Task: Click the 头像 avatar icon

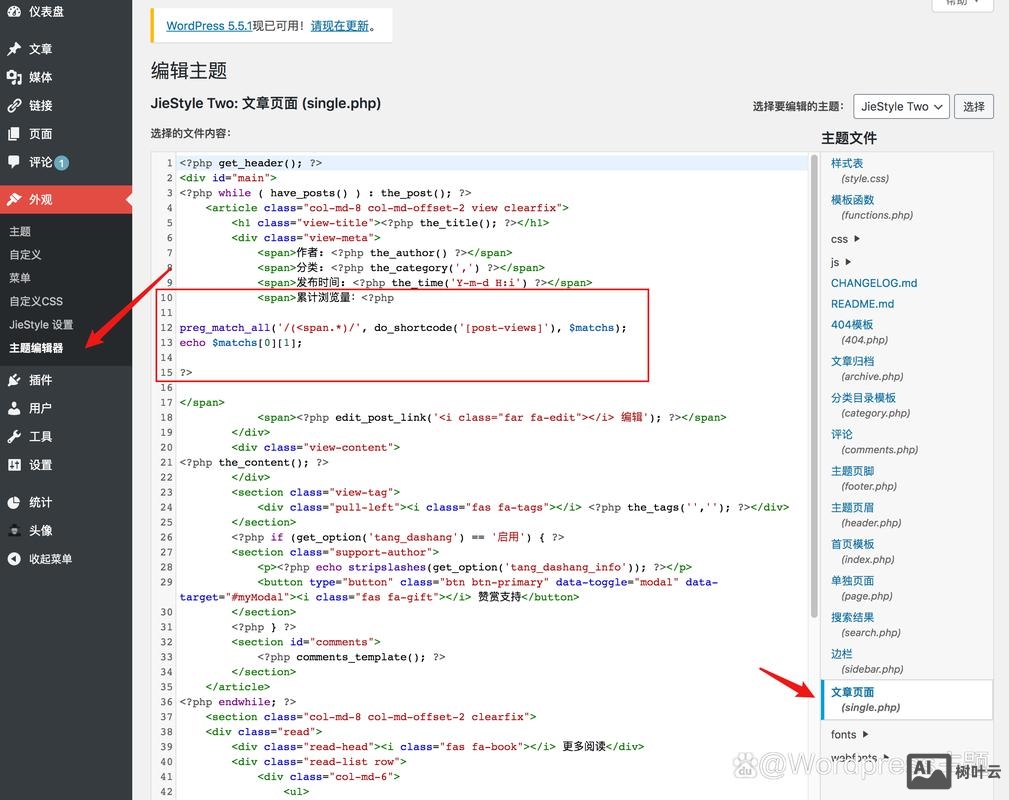Action: point(14,531)
